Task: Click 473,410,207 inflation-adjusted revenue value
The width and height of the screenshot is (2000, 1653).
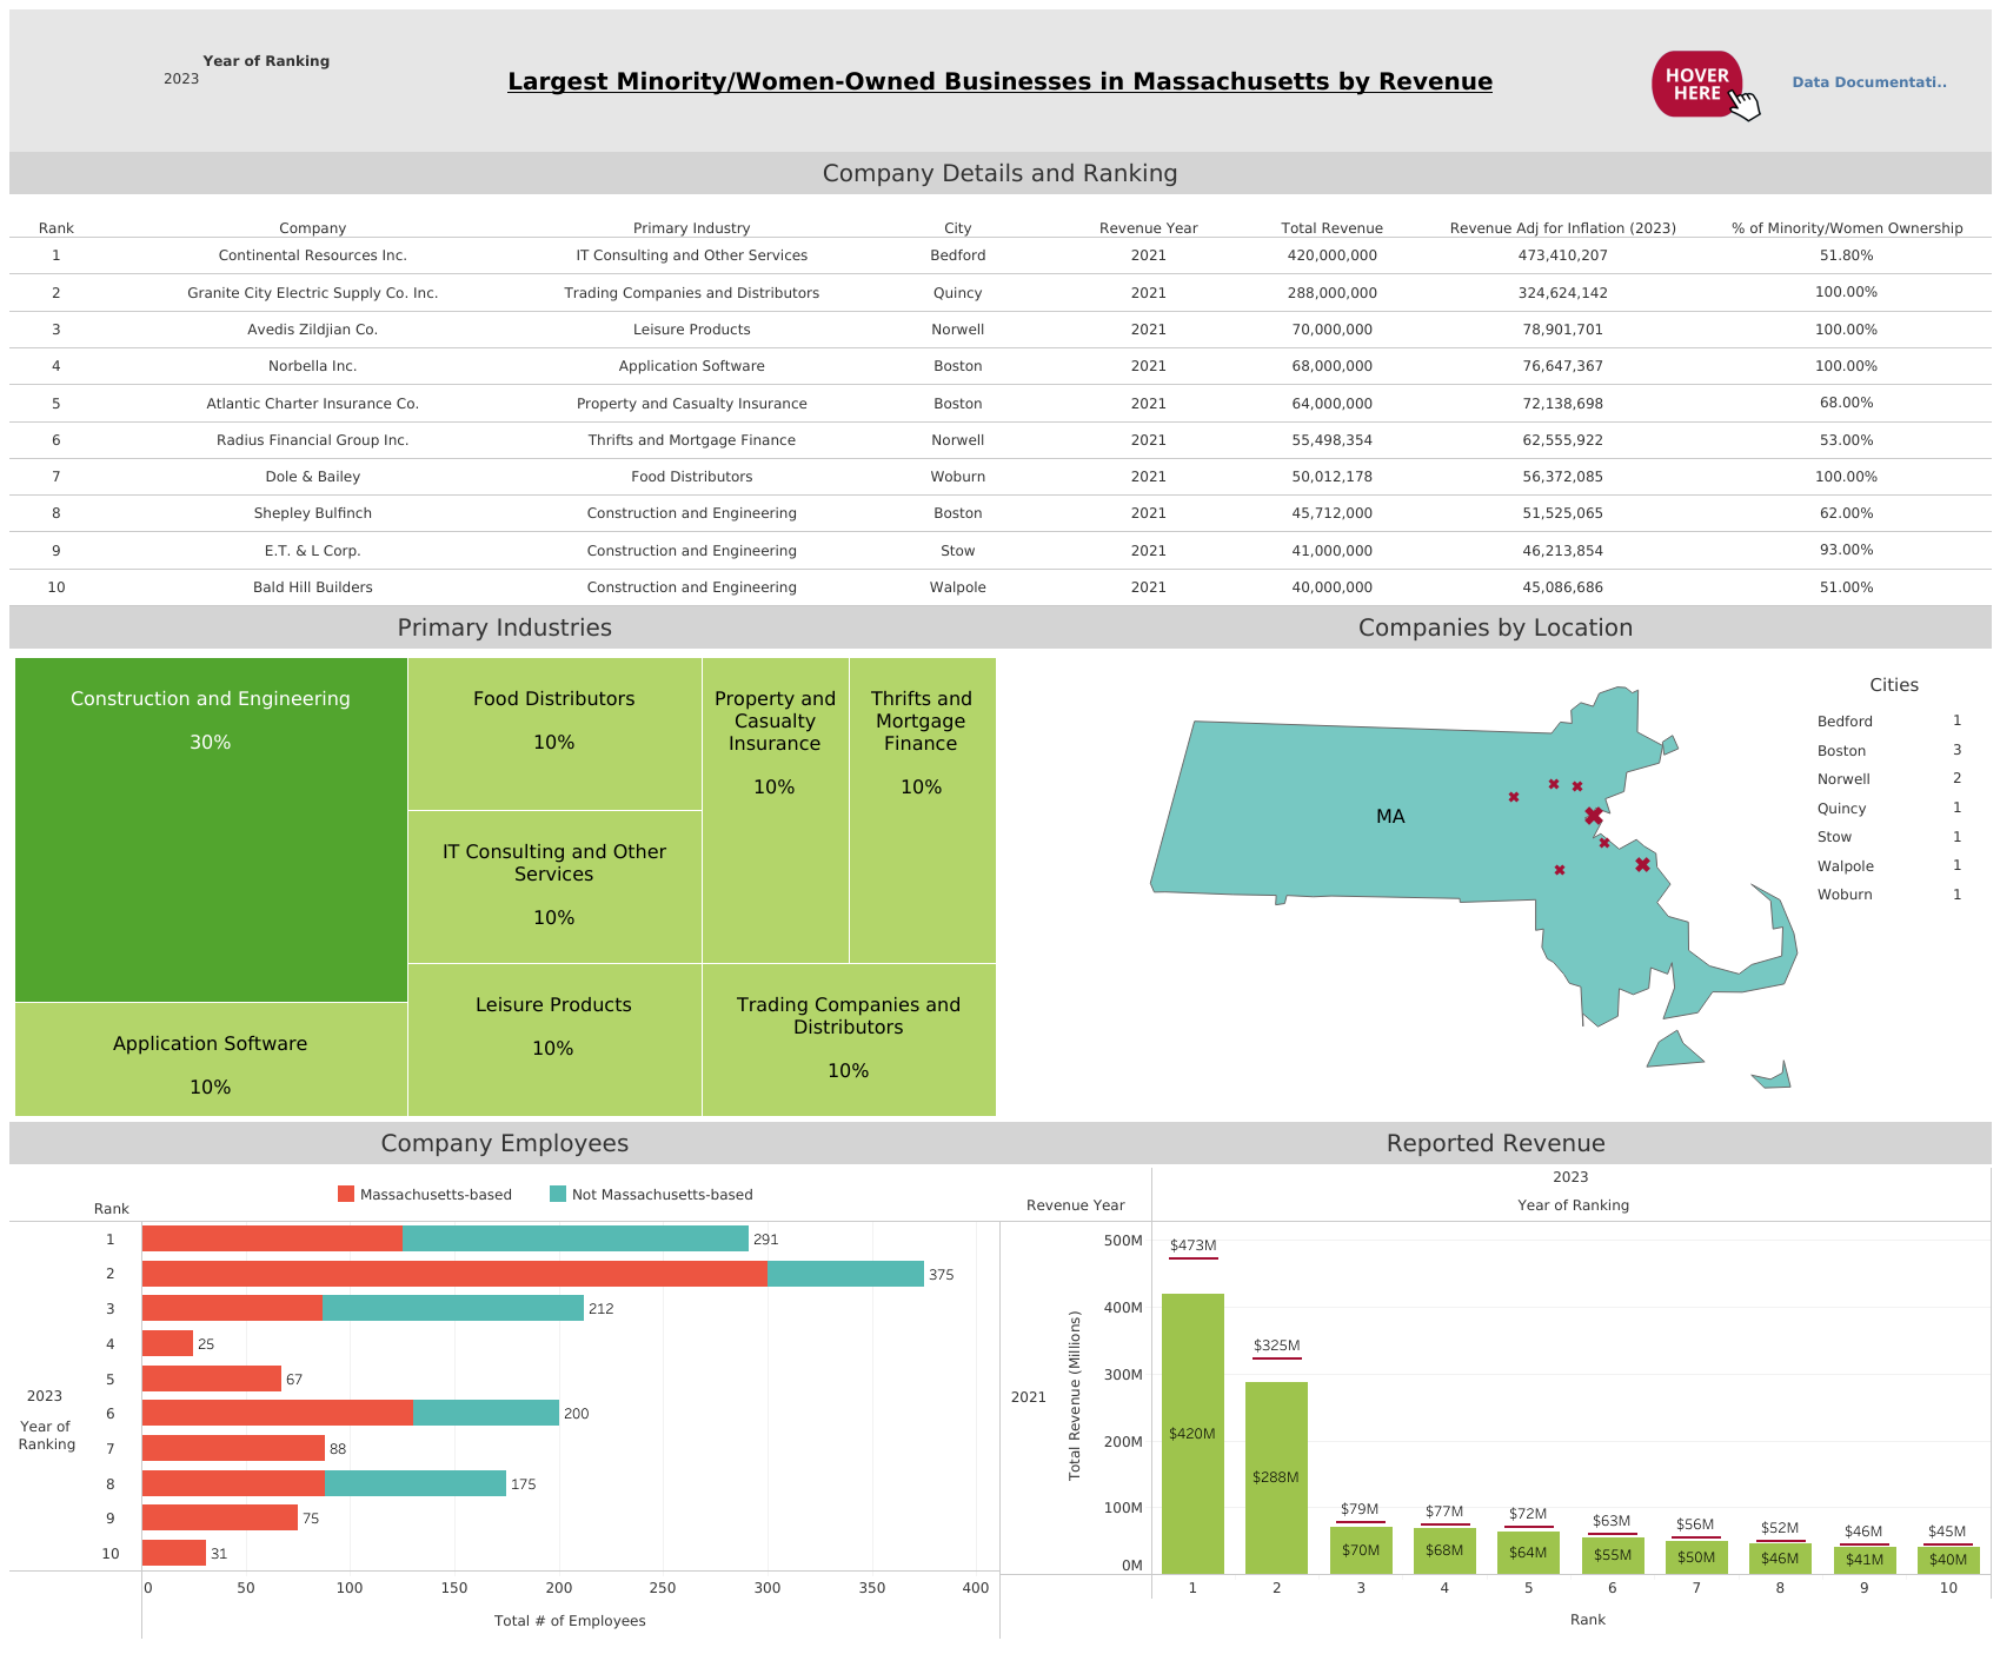Action: 1562,255
